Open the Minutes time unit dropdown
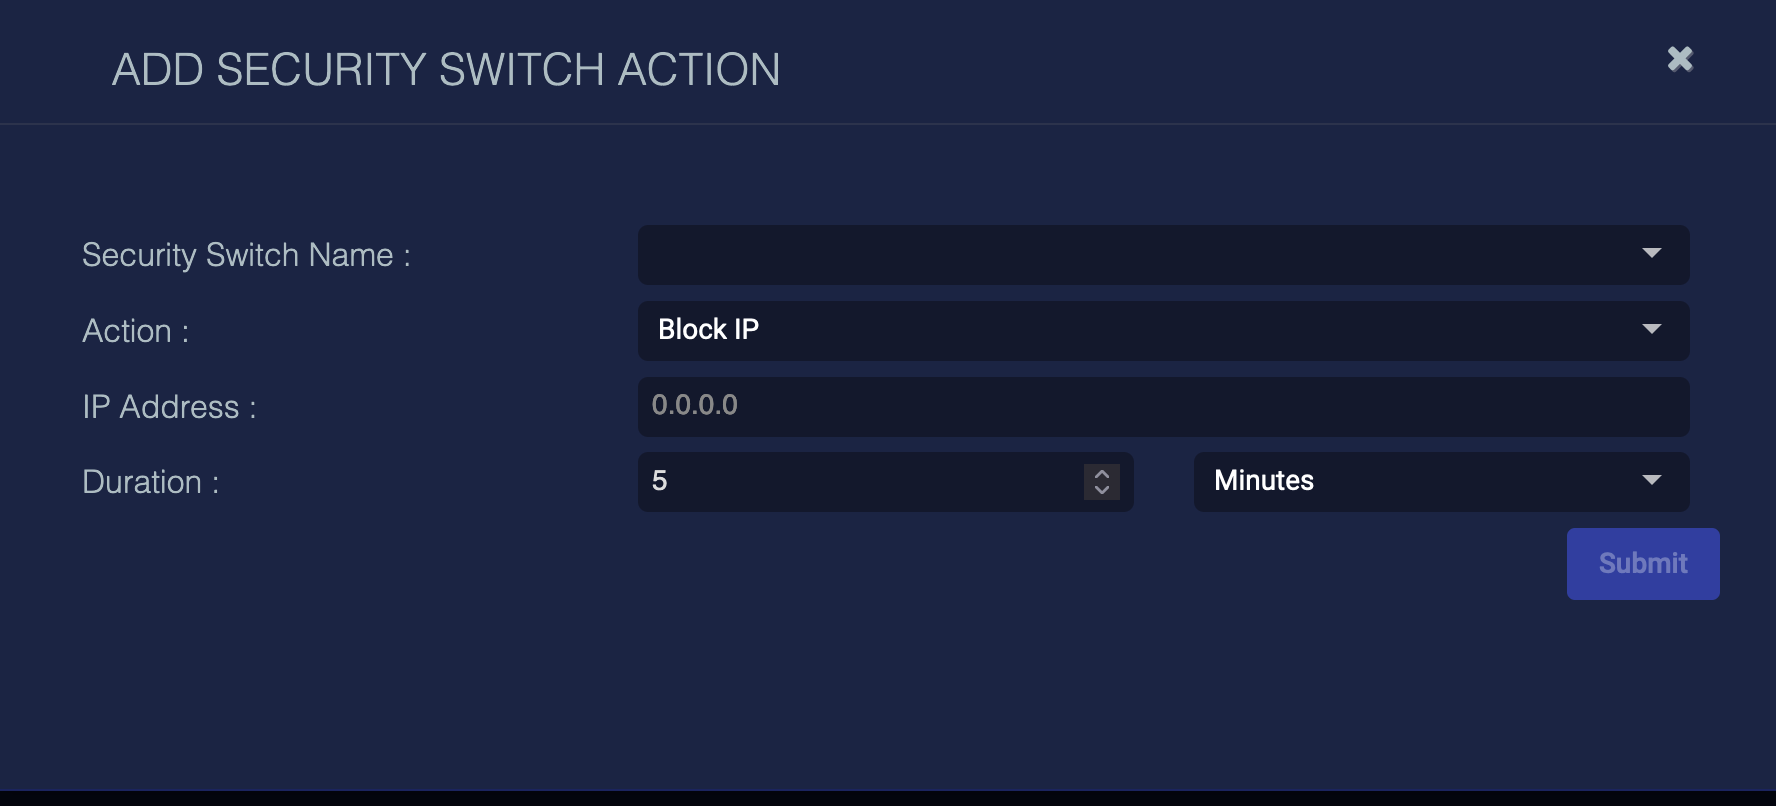 (1440, 482)
